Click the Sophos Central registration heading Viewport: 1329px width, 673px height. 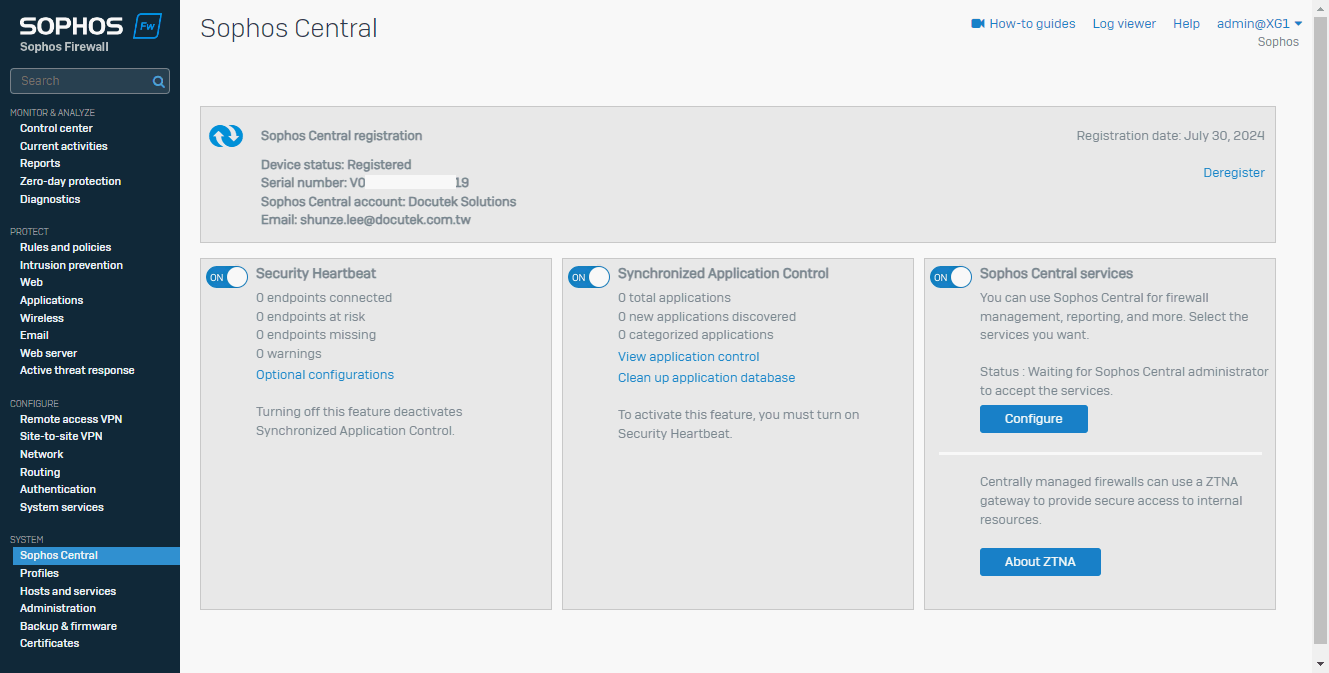[x=342, y=136]
